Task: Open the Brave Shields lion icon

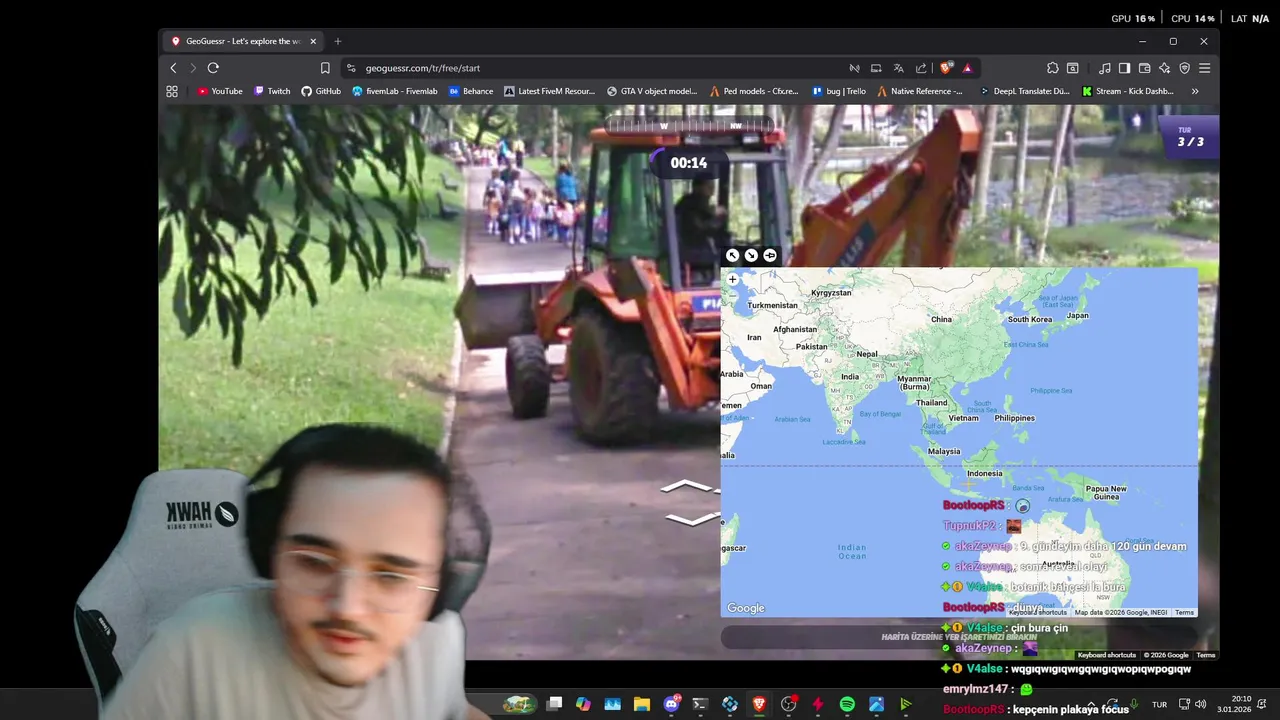Action: pos(946,68)
